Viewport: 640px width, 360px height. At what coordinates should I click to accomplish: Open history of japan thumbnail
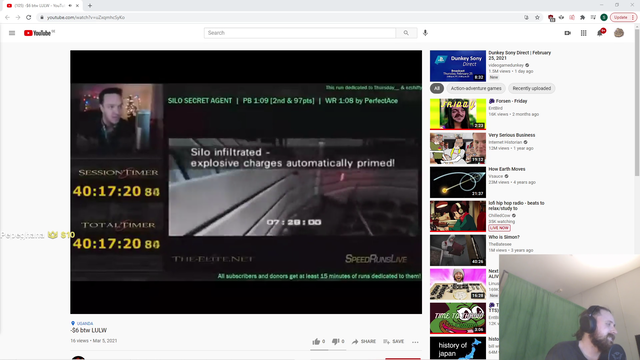click(458, 348)
